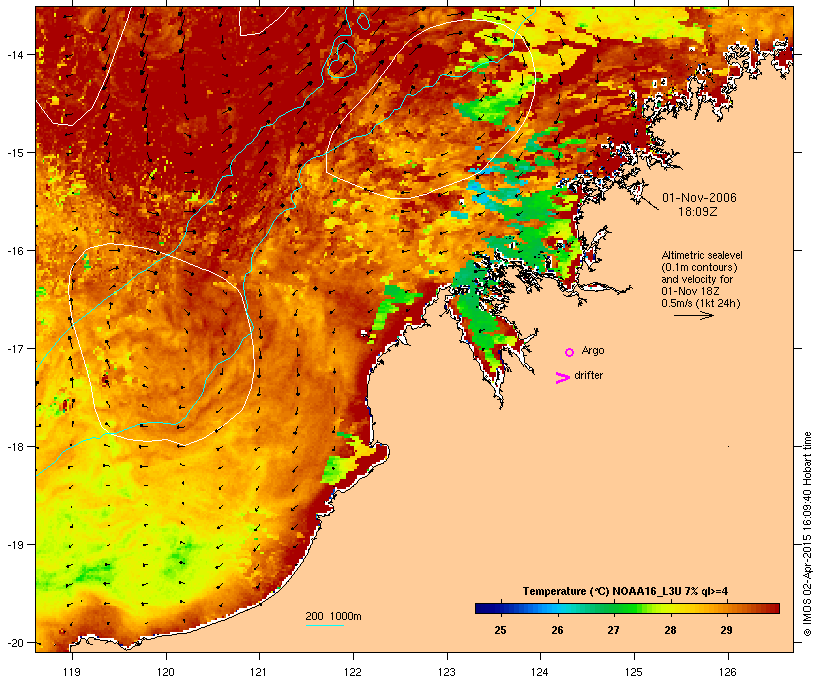
Task: Click longitude axis label 124
Action: pos(540,672)
